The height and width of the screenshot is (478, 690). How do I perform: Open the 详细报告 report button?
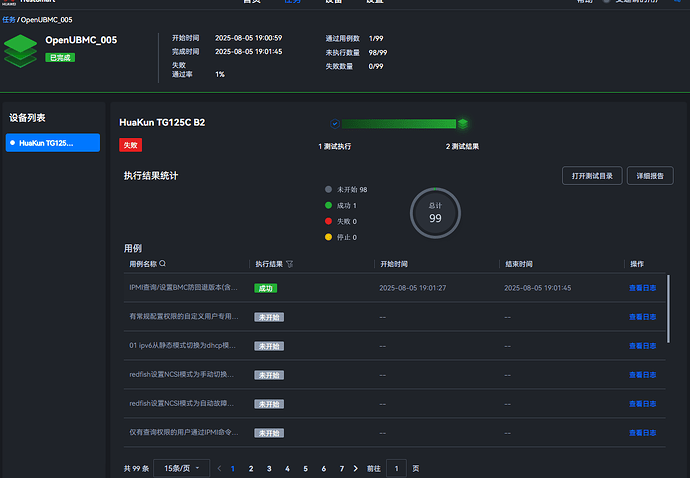pyautogui.click(x=647, y=175)
